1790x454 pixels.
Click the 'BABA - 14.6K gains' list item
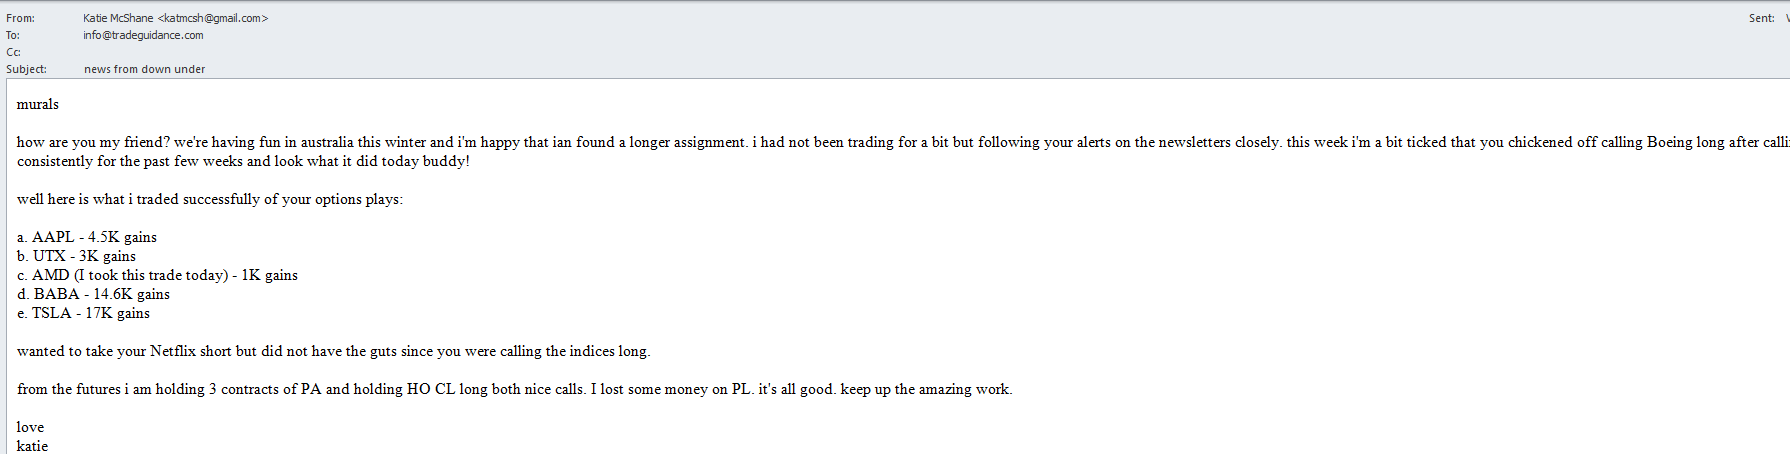click(x=93, y=294)
